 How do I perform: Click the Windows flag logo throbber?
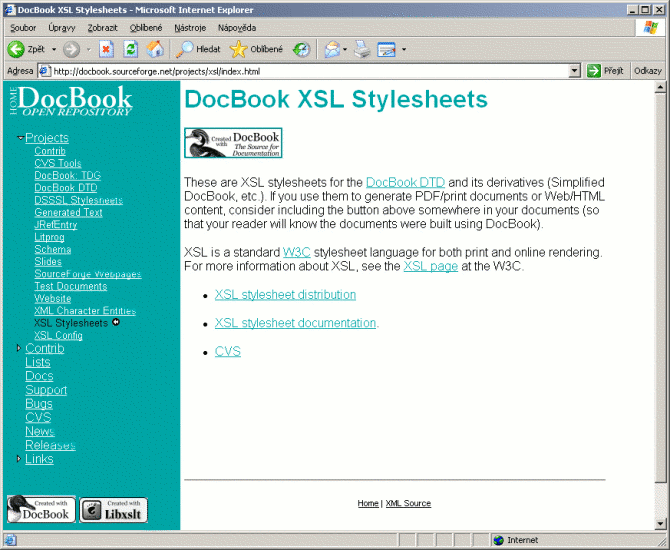pyautogui.click(x=651, y=28)
